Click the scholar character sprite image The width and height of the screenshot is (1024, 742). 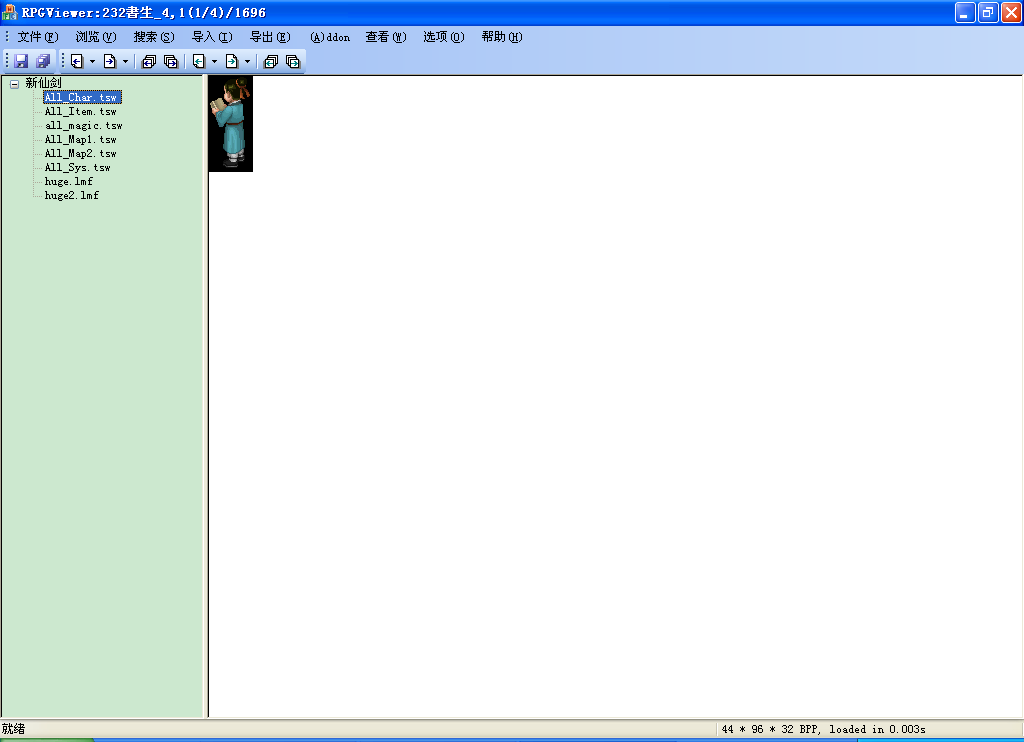point(231,124)
